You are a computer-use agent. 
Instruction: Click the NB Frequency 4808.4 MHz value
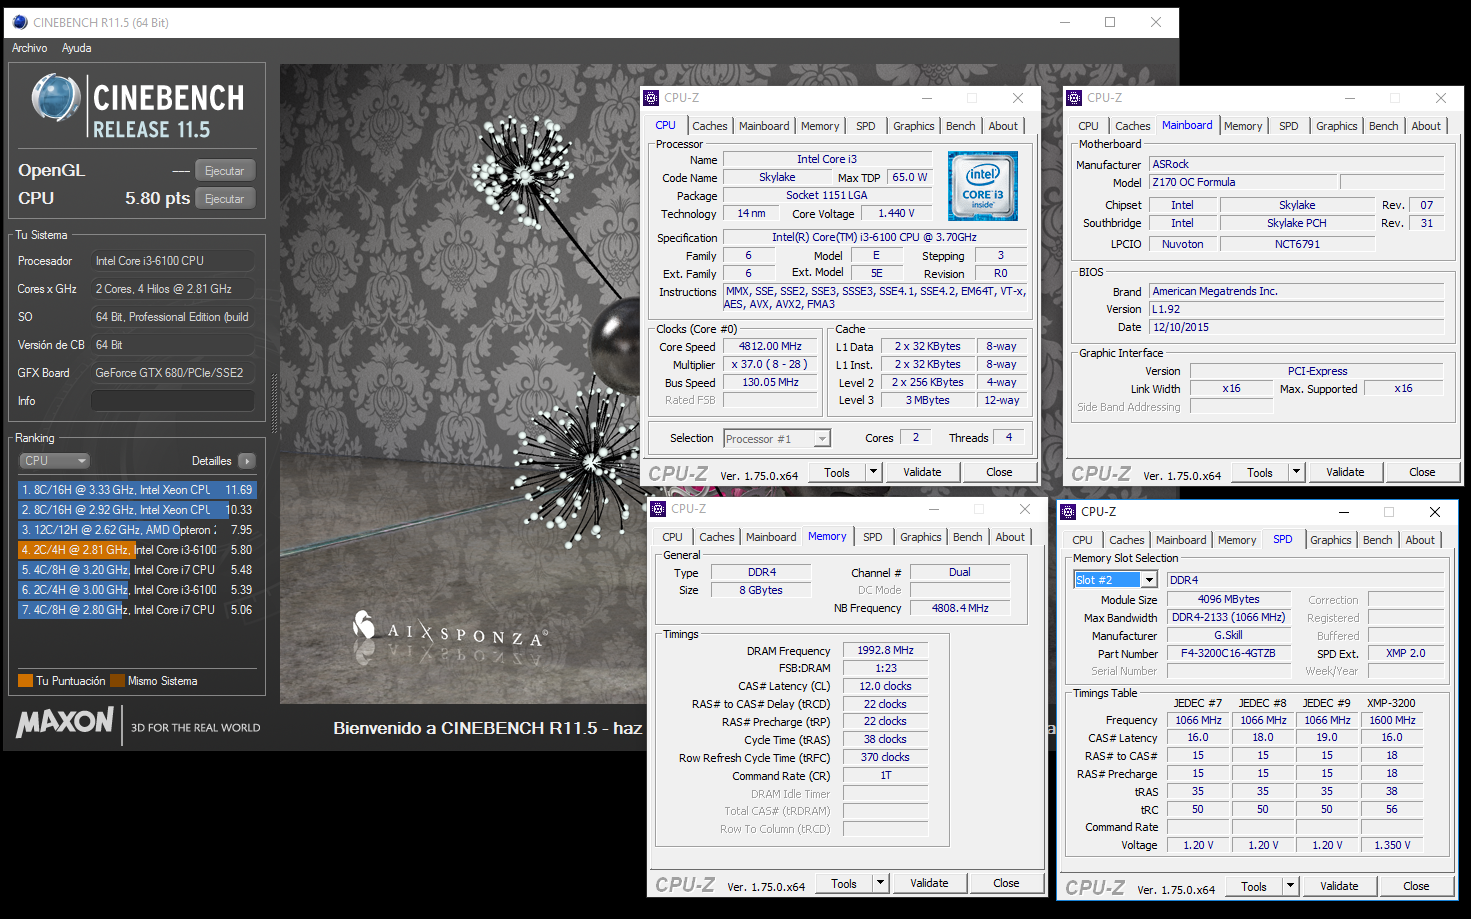pos(960,608)
